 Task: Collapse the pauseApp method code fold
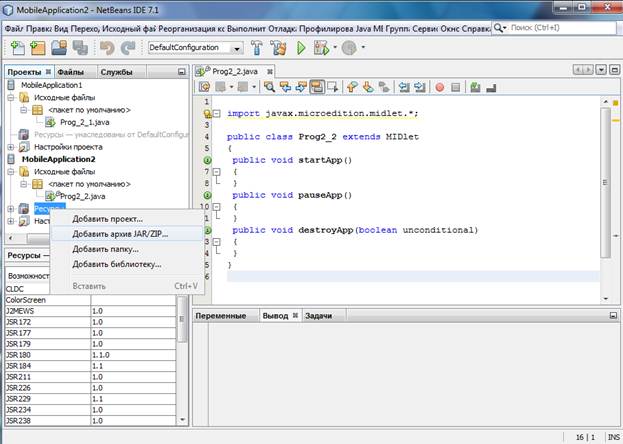coord(216,206)
